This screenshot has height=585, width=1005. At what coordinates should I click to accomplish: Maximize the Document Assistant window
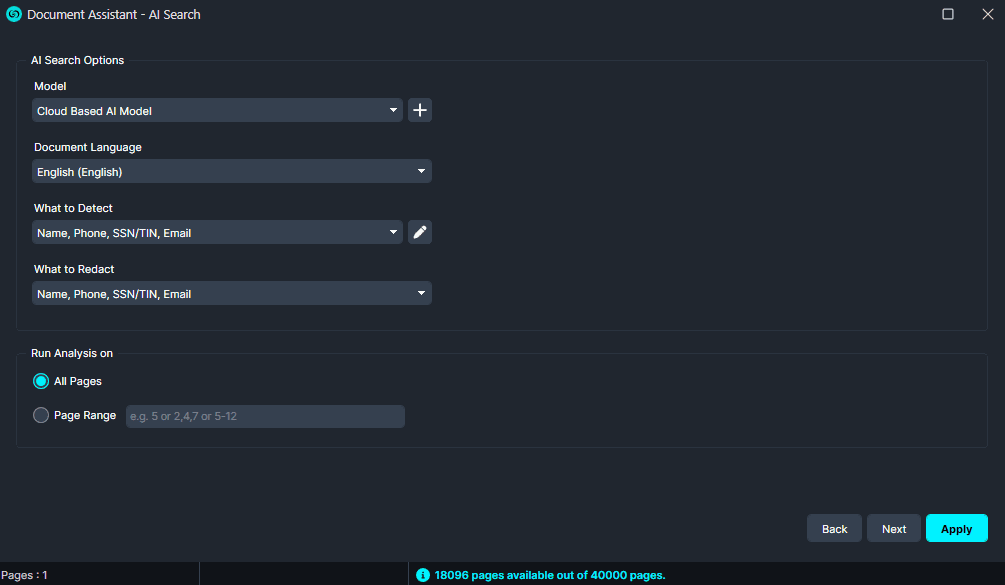pyautogui.click(x=948, y=14)
